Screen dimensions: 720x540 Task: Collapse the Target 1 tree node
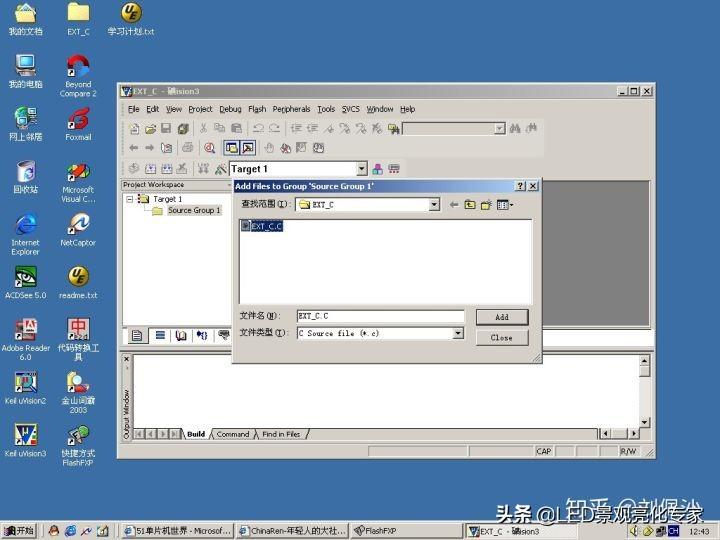(130, 199)
